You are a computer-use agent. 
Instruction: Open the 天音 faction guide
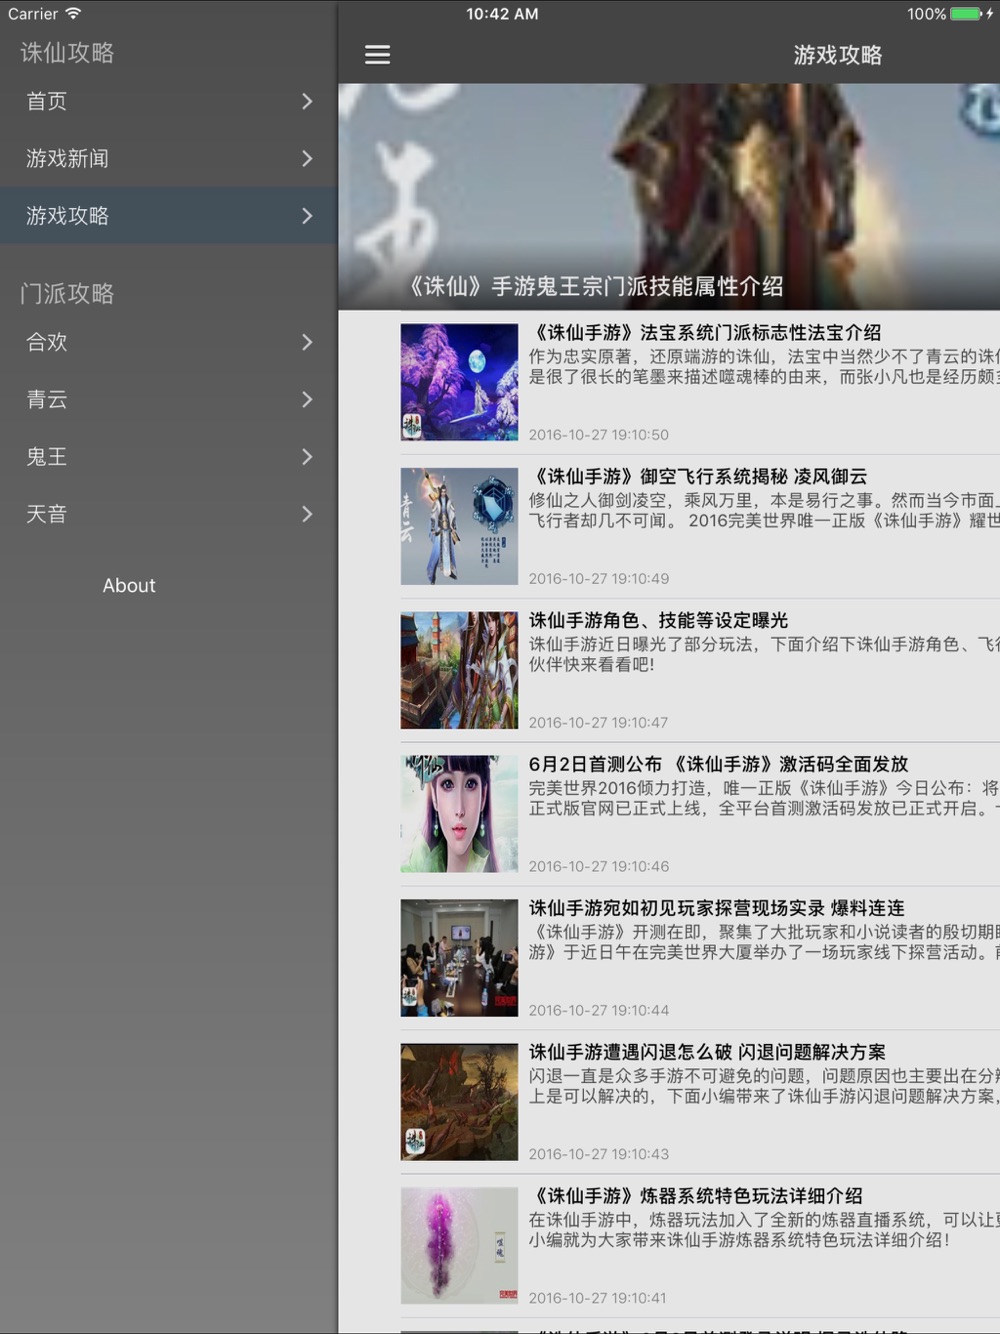tap(169, 514)
